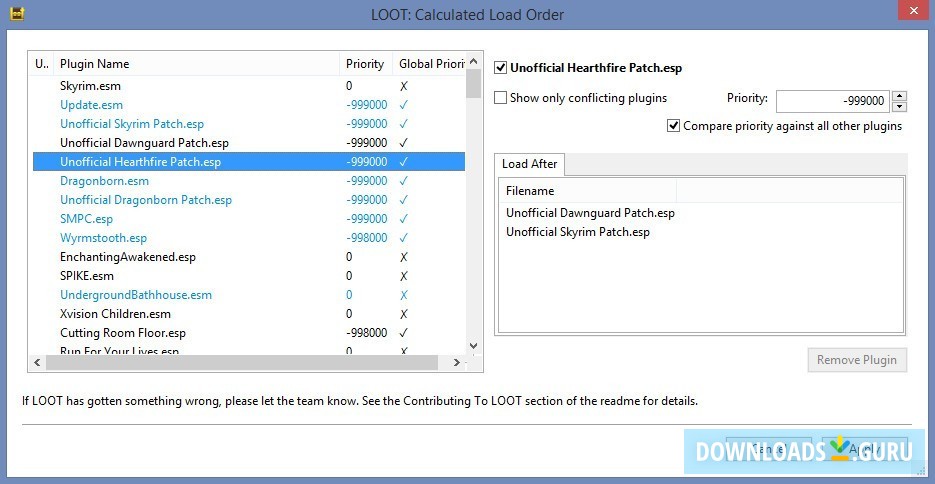Screen dimensions: 935x484
Task: Click the horizontal scrollbar left arrow
Action: pos(38,362)
